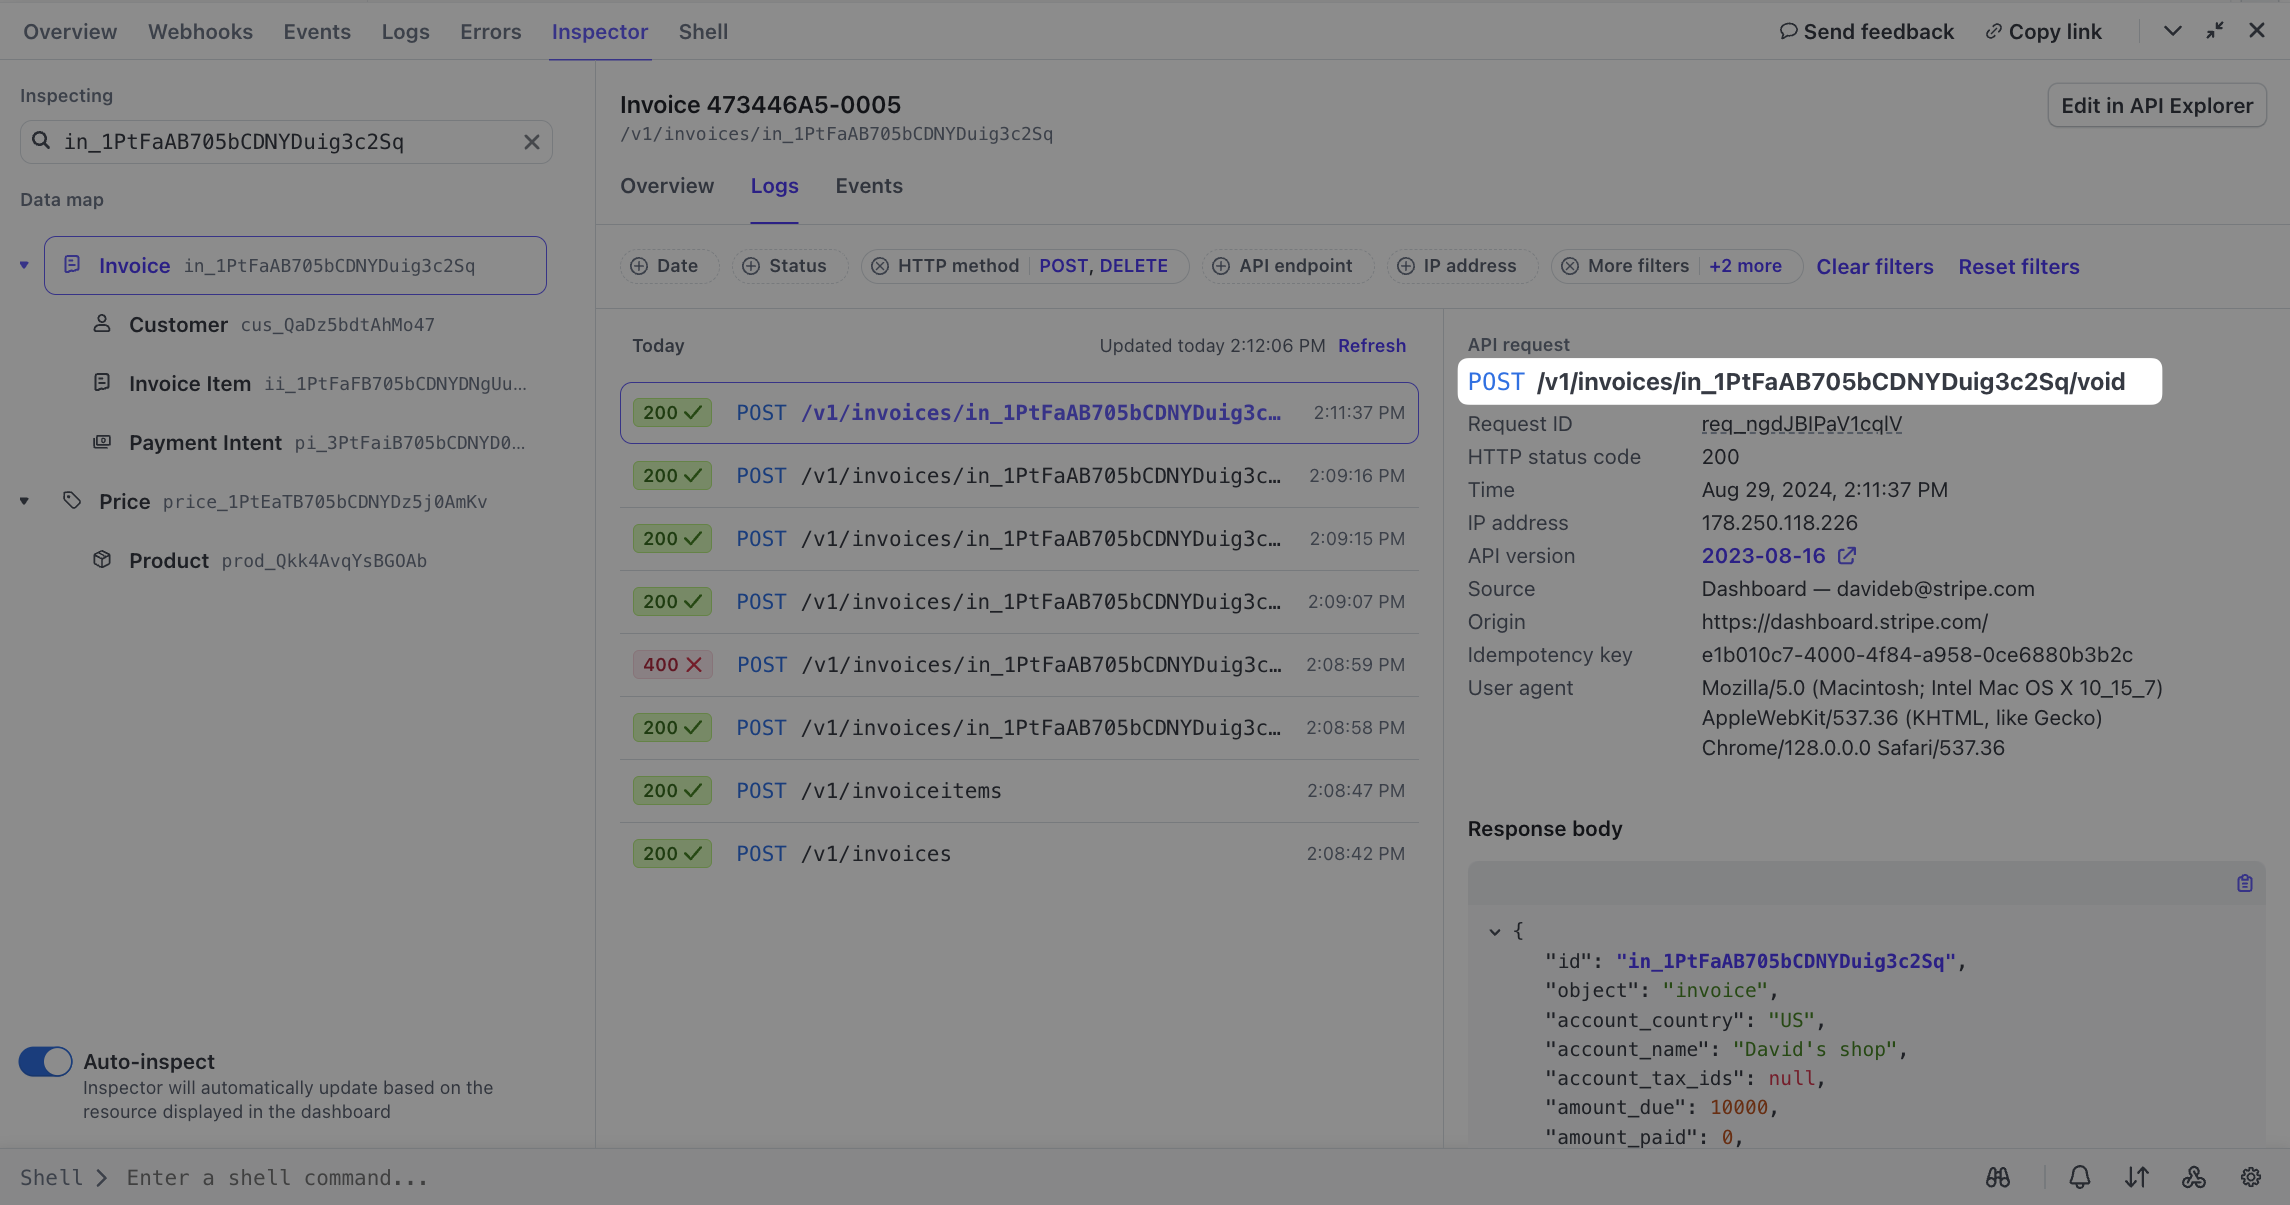Collapse the response body JSON root
This screenshot has width=2290, height=1205.
pyautogui.click(x=1495, y=931)
